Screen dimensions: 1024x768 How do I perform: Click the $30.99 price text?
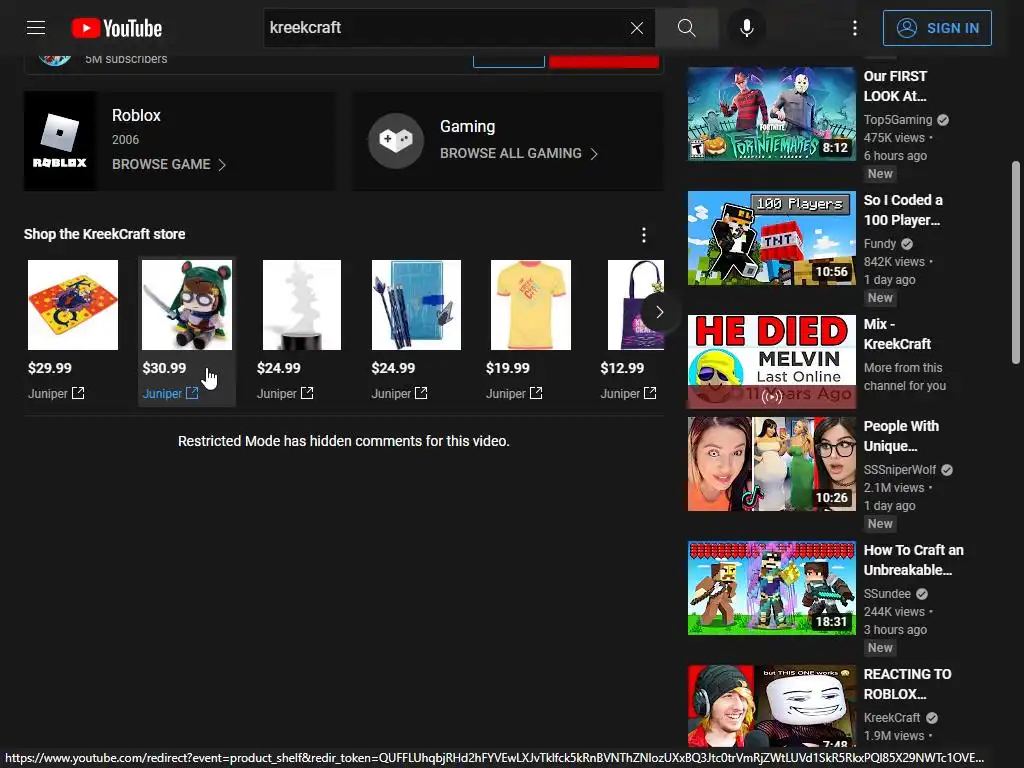(x=164, y=368)
